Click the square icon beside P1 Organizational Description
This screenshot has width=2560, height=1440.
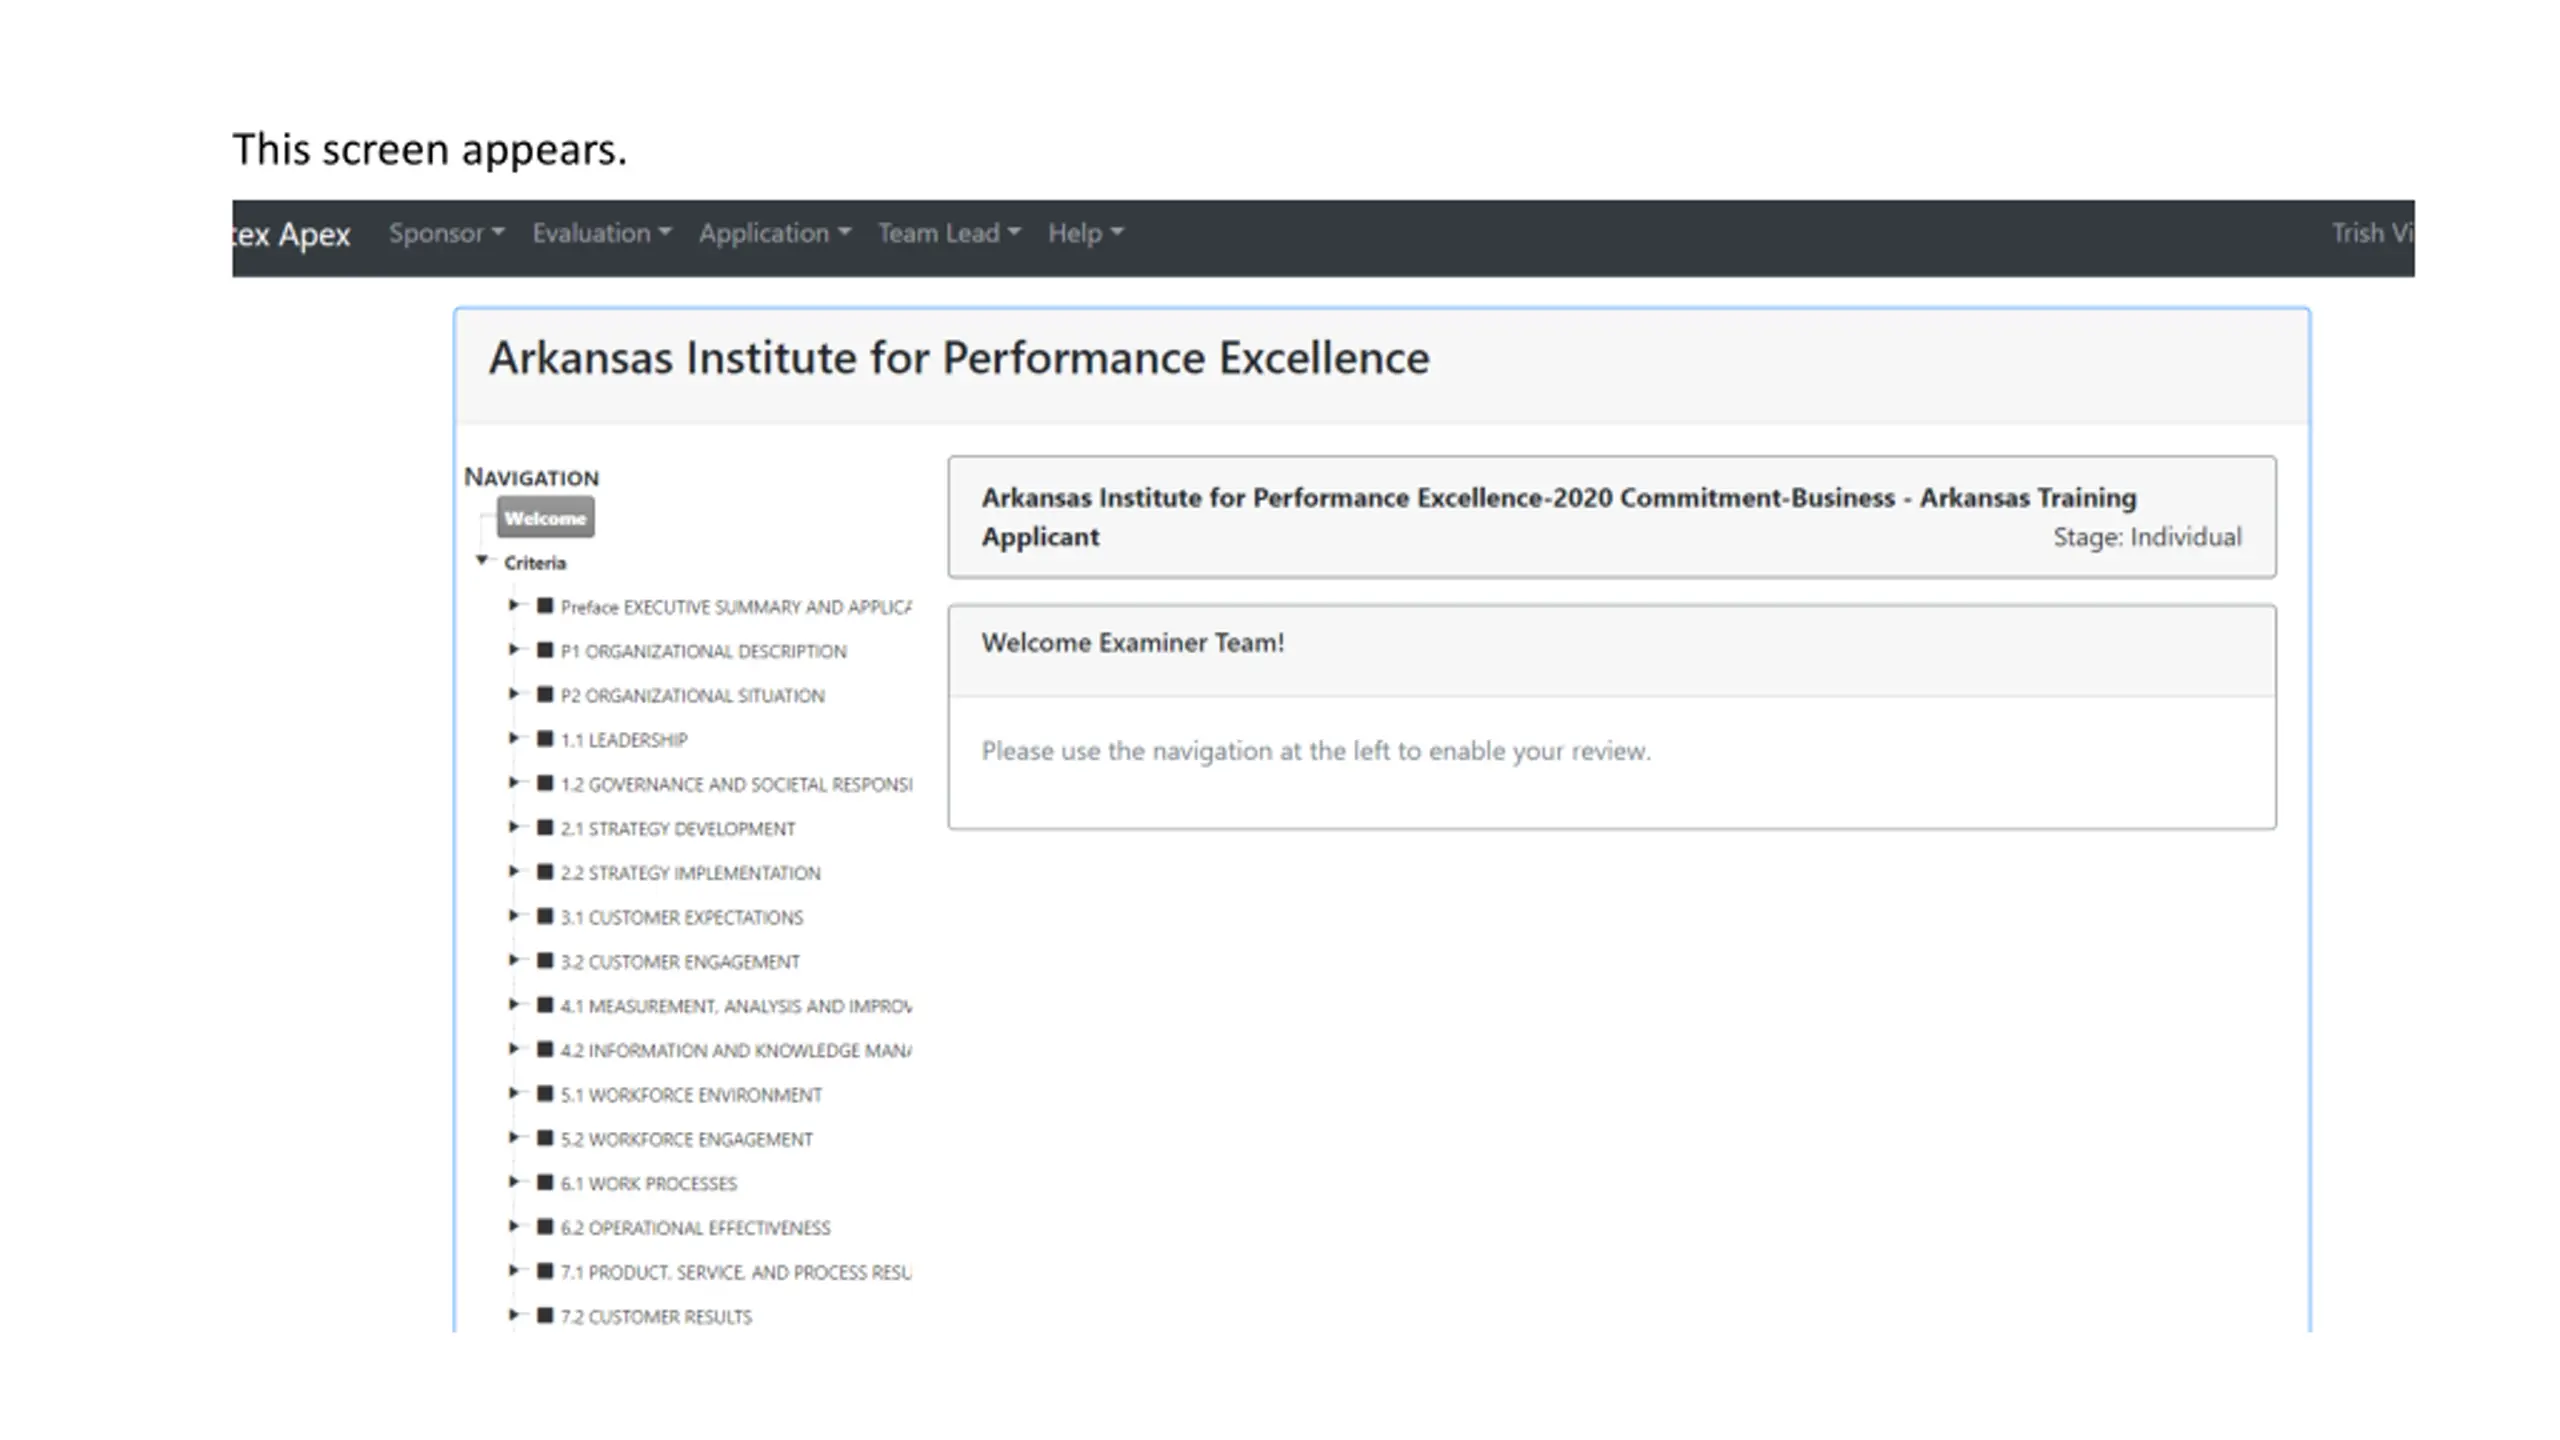545,650
